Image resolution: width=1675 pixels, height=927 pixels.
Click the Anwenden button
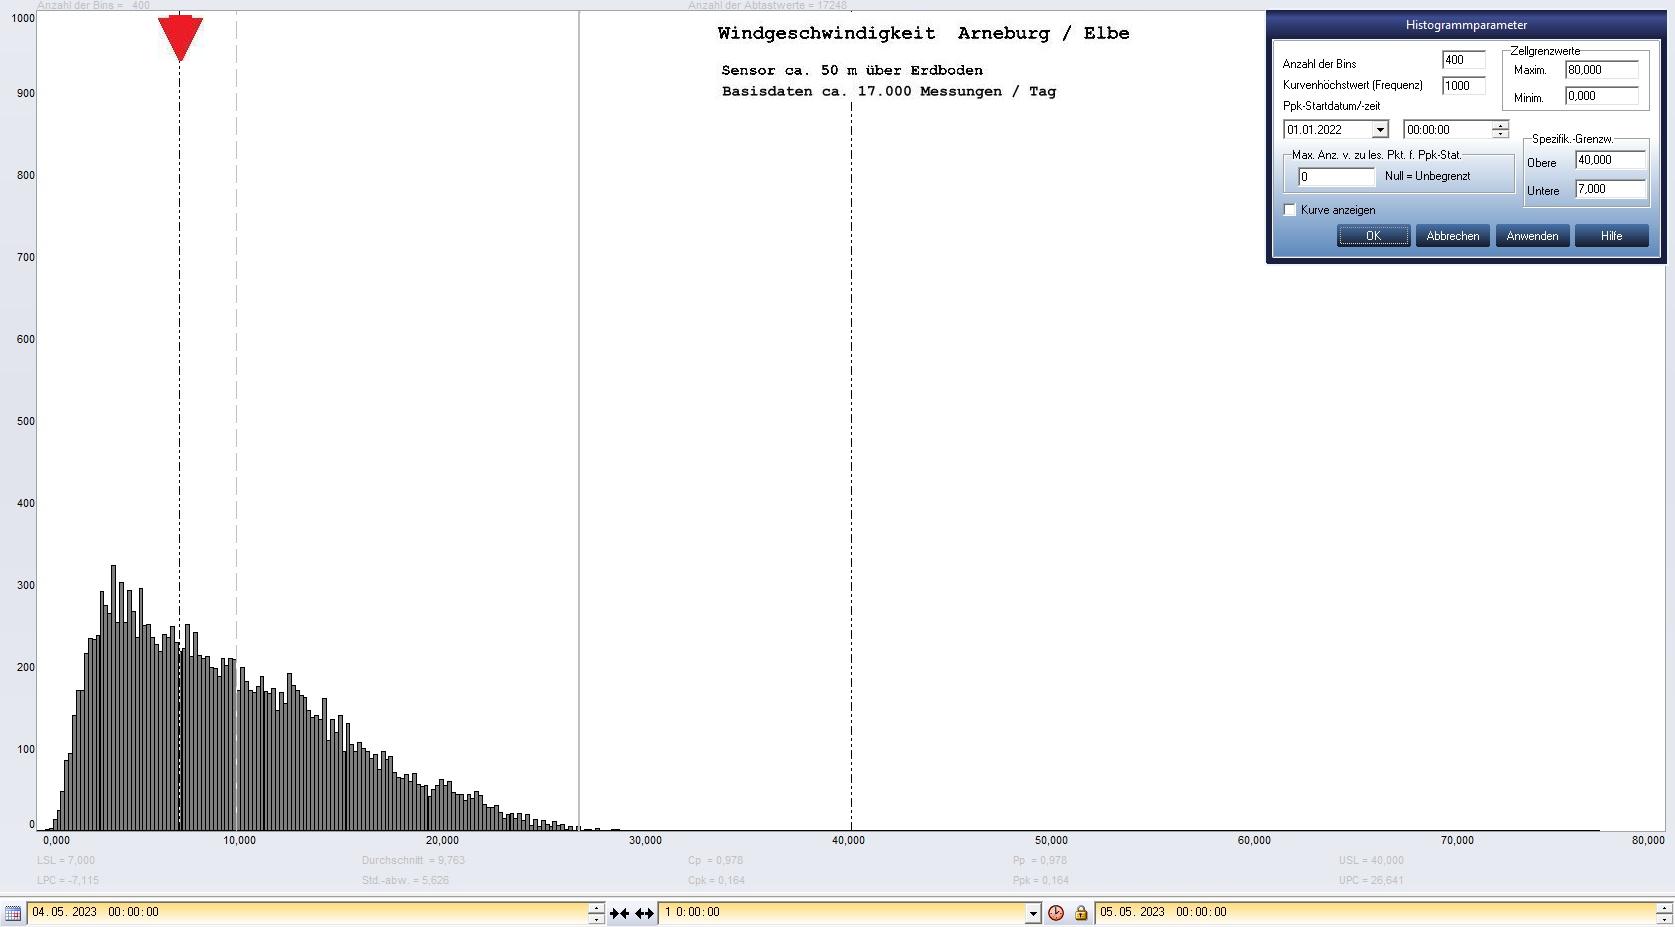pos(1532,236)
